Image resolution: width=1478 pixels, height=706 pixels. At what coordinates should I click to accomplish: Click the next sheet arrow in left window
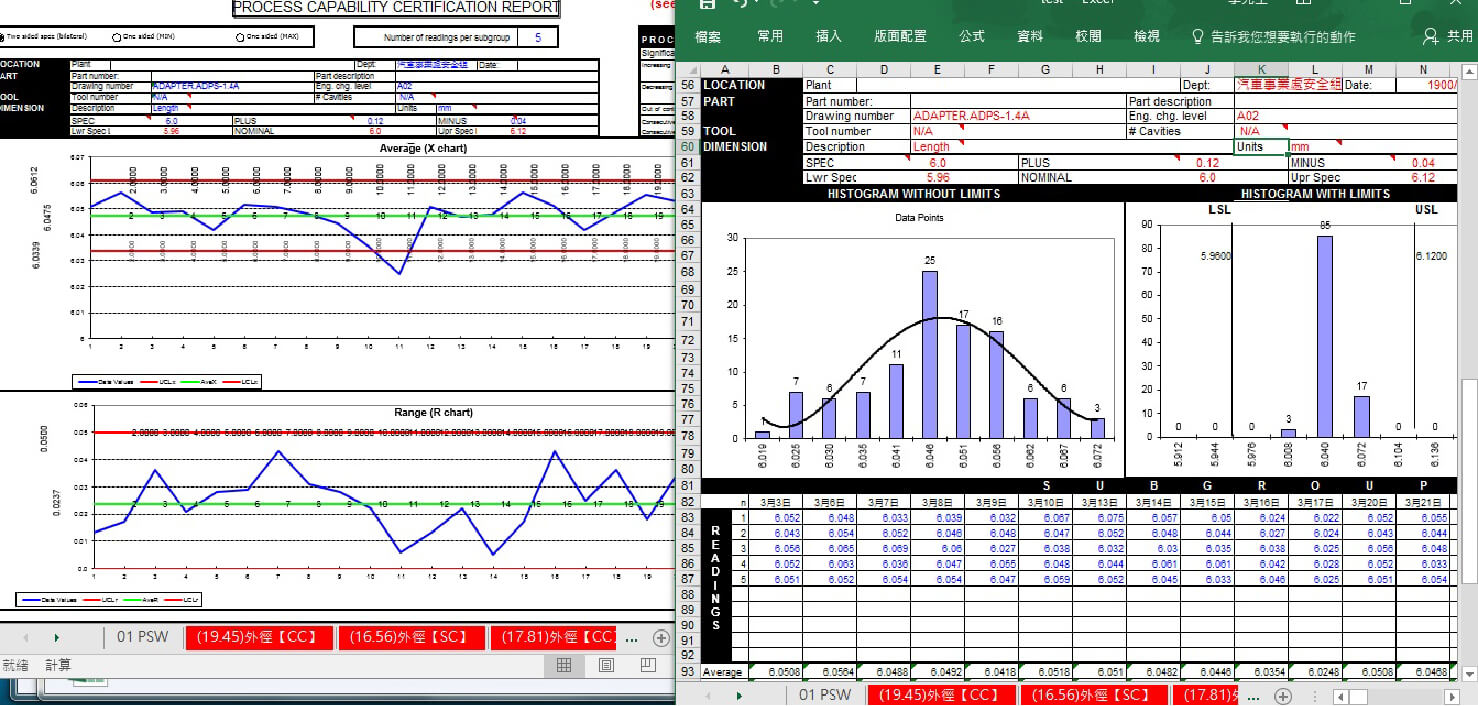click(x=56, y=637)
